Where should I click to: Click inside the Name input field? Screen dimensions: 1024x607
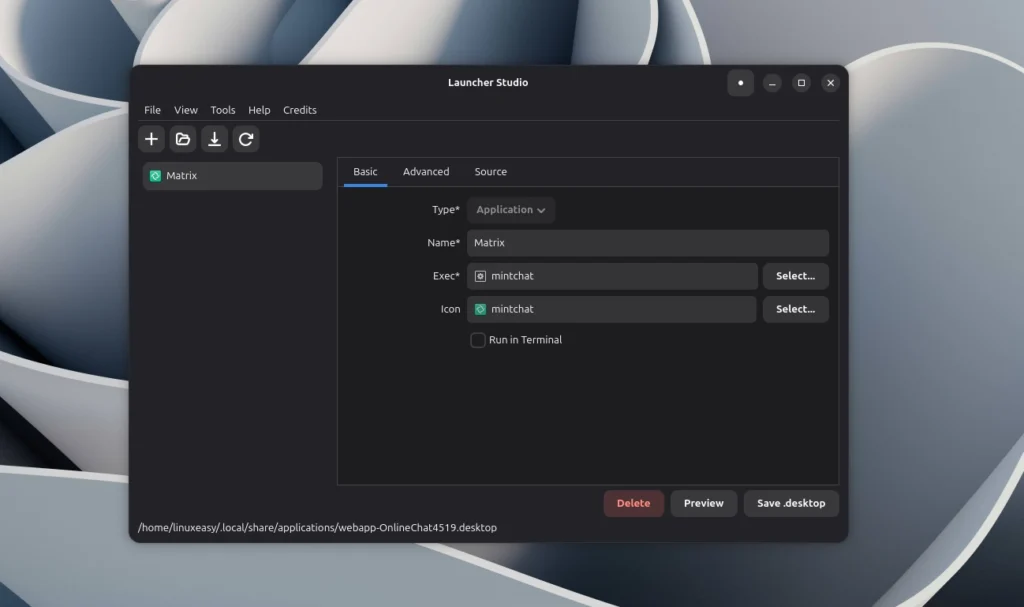pyautogui.click(x=646, y=242)
